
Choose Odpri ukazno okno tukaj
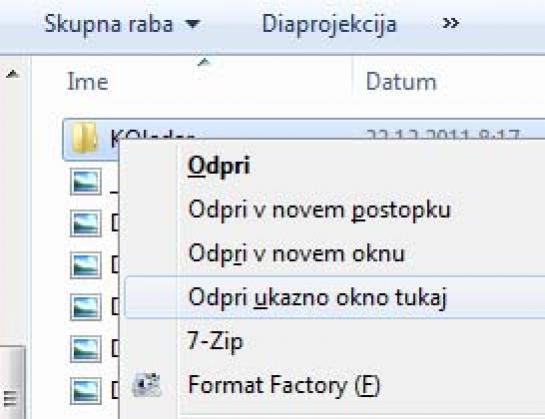tap(334, 297)
